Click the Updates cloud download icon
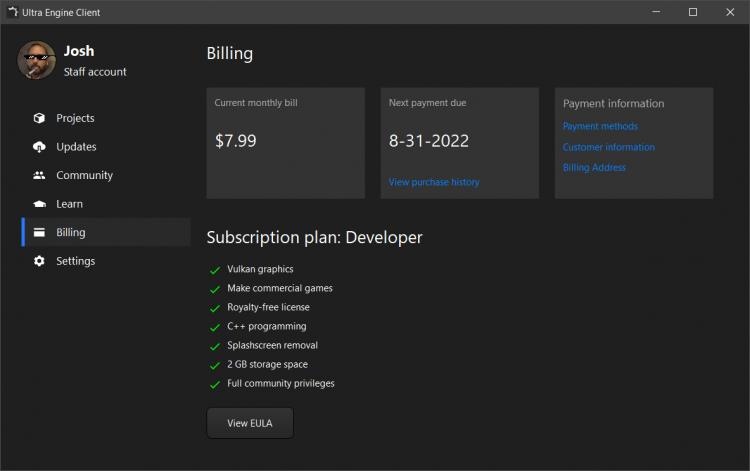This screenshot has width=750, height=471. (x=39, y=147)
